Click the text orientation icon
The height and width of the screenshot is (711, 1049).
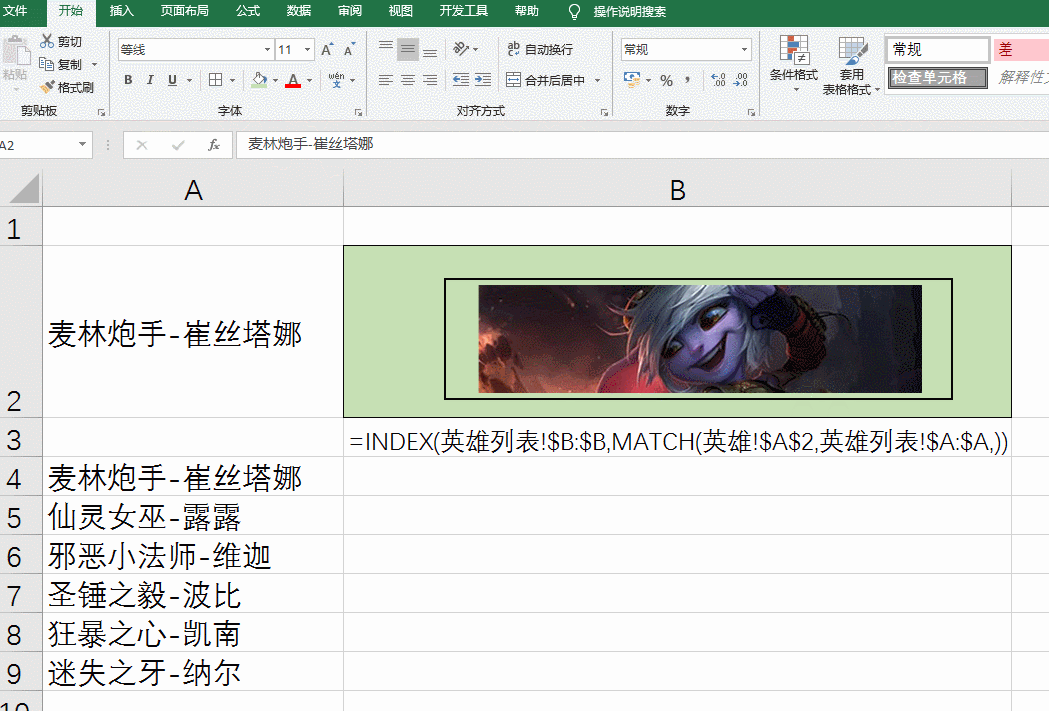pyautogui.click(x=461, y=49)
